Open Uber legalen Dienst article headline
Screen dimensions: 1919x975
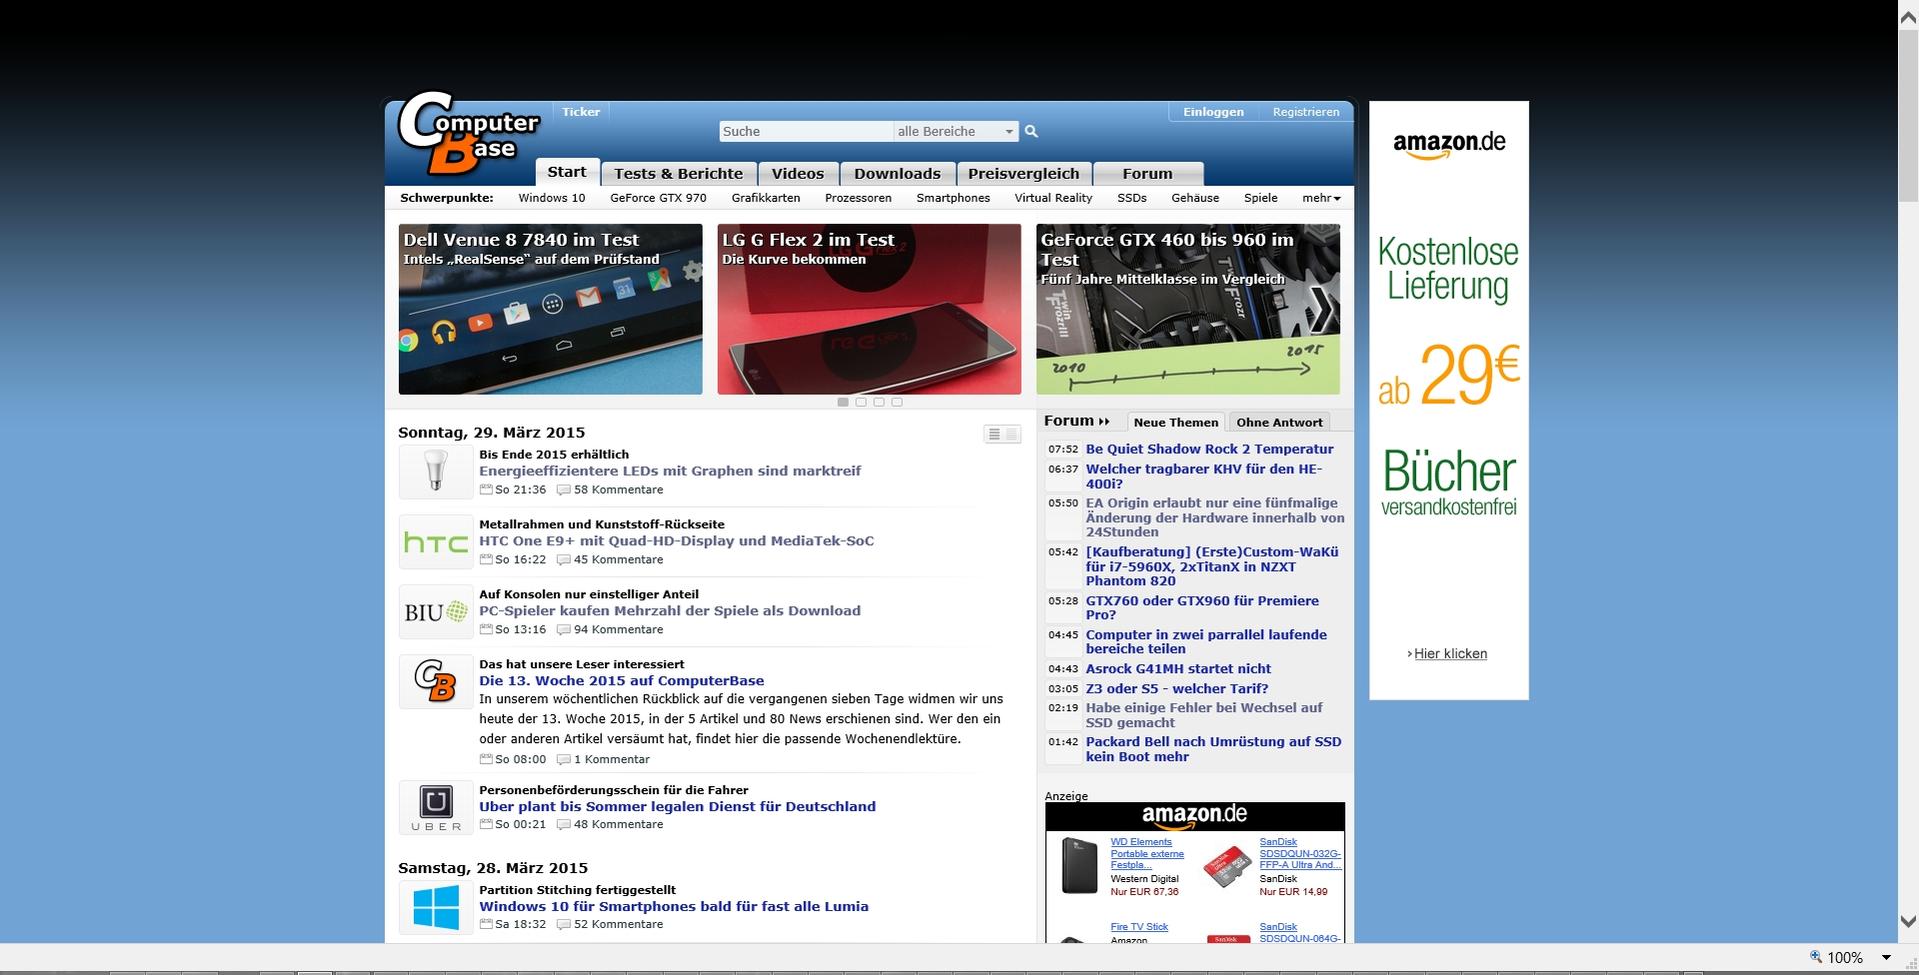click(x=677, y=807)
